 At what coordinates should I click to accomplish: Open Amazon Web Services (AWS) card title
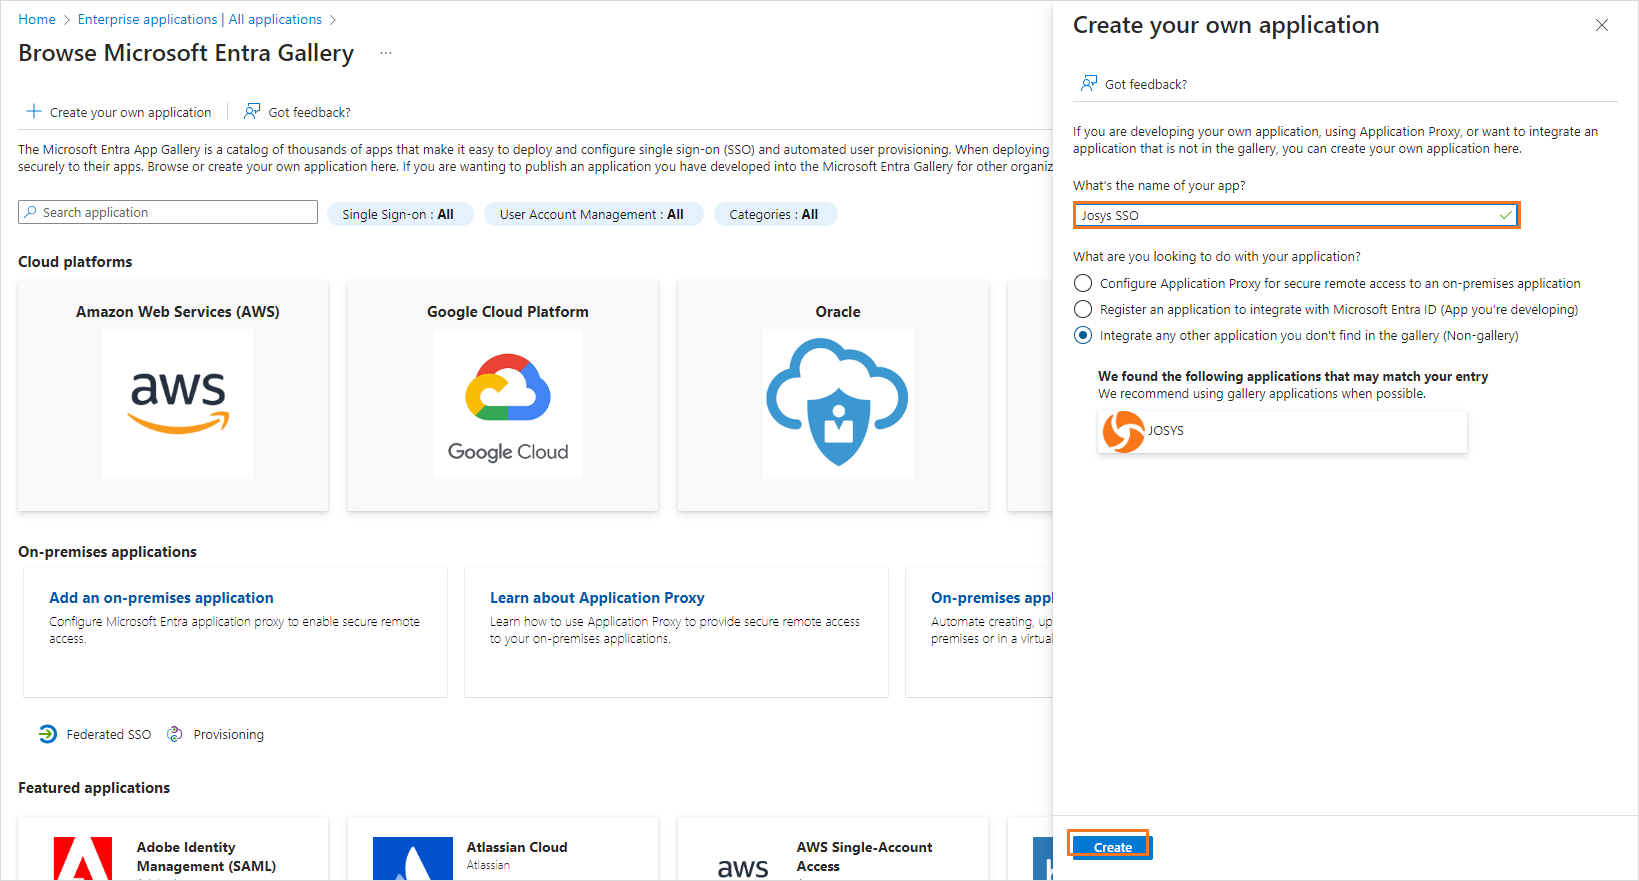[x=178, y=311]
